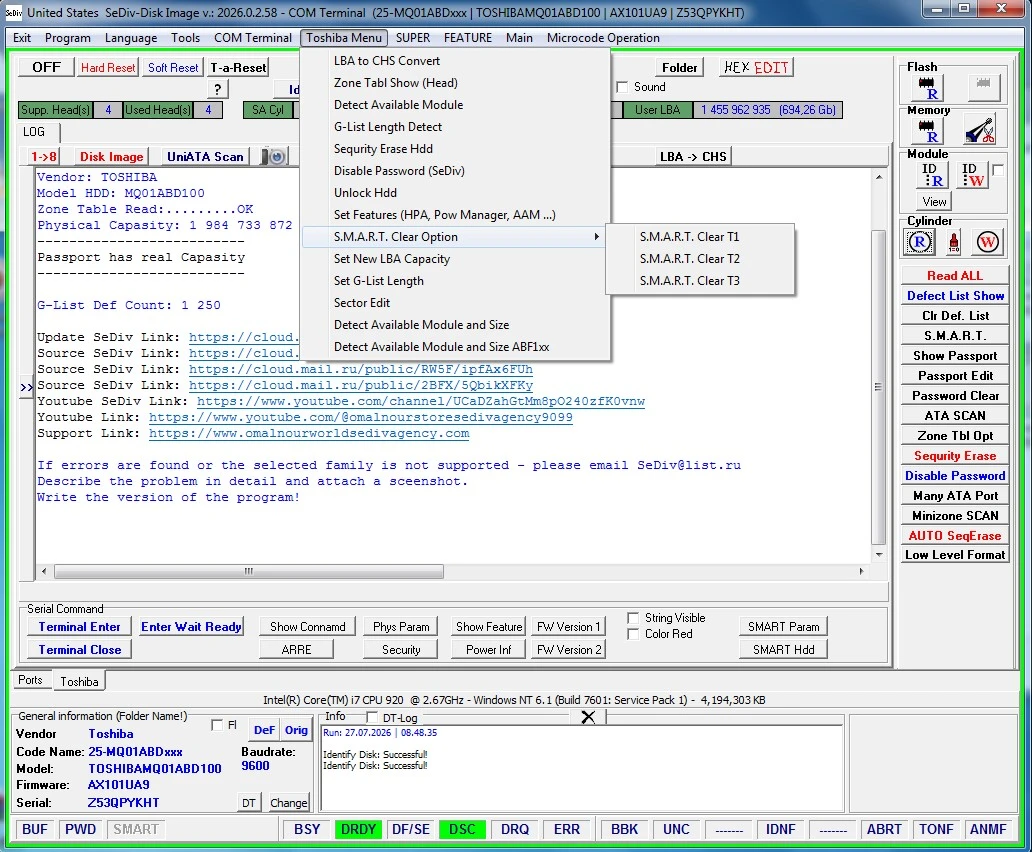Click the Disk Image button
This screenshot has width=1032, height=852.
click(111, 157)
